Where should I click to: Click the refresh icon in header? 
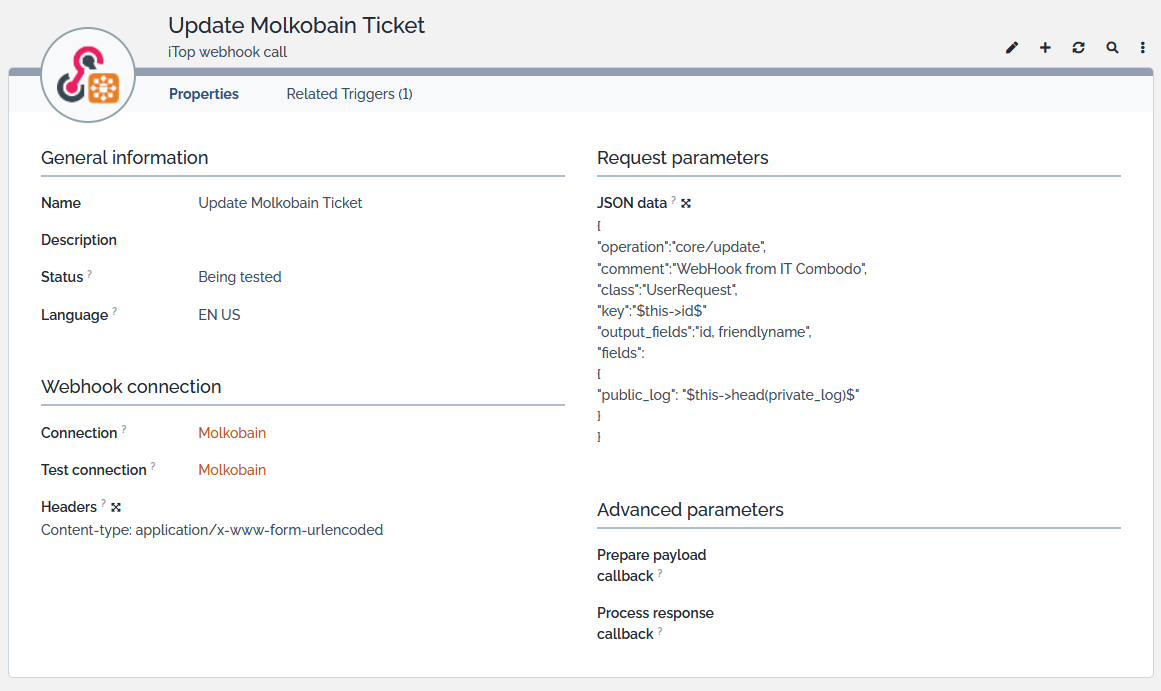1078,48
